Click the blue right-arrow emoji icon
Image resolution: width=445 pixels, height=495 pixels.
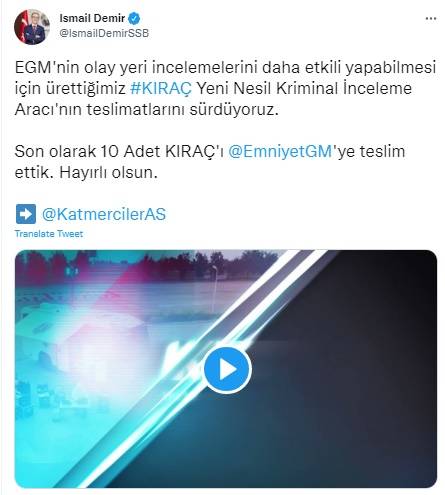pos(26,214)
